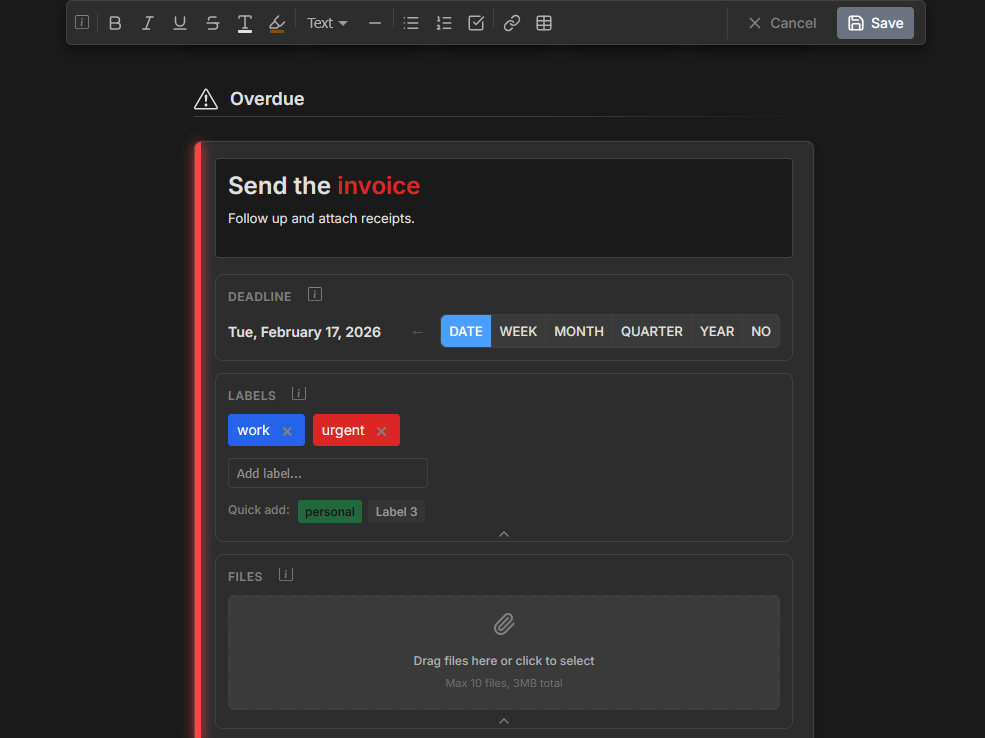Click the highlight color swatch
Image resolution: width=985 pixels, height=738 pixels.
pos(277,22)
